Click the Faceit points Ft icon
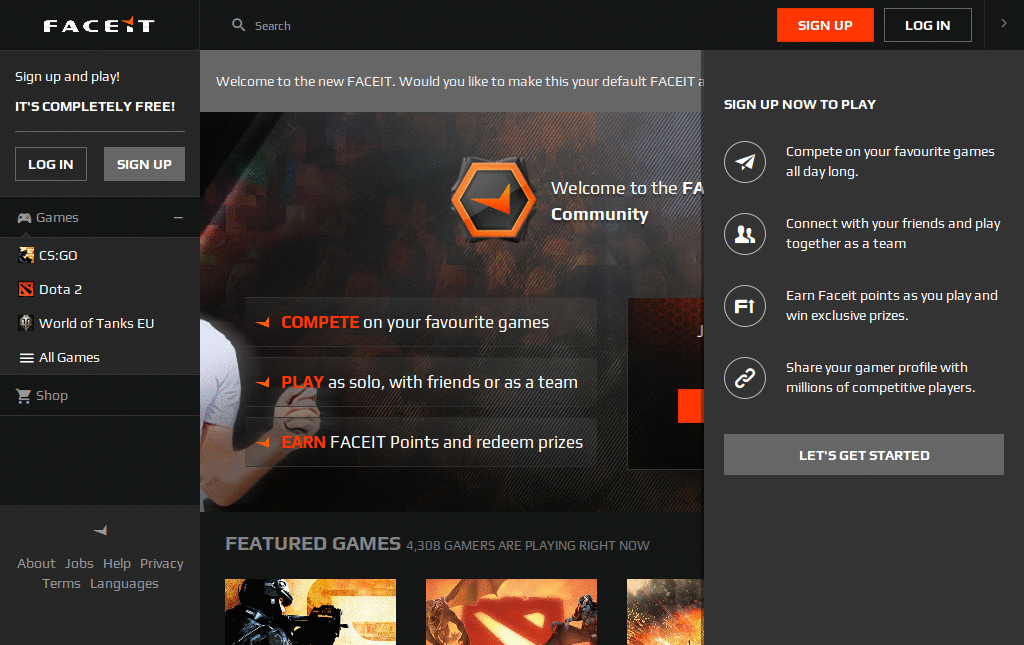Image resolution: width=1024 pixels, height=645 pixels. pyautogui.click(x=744, y=306)
